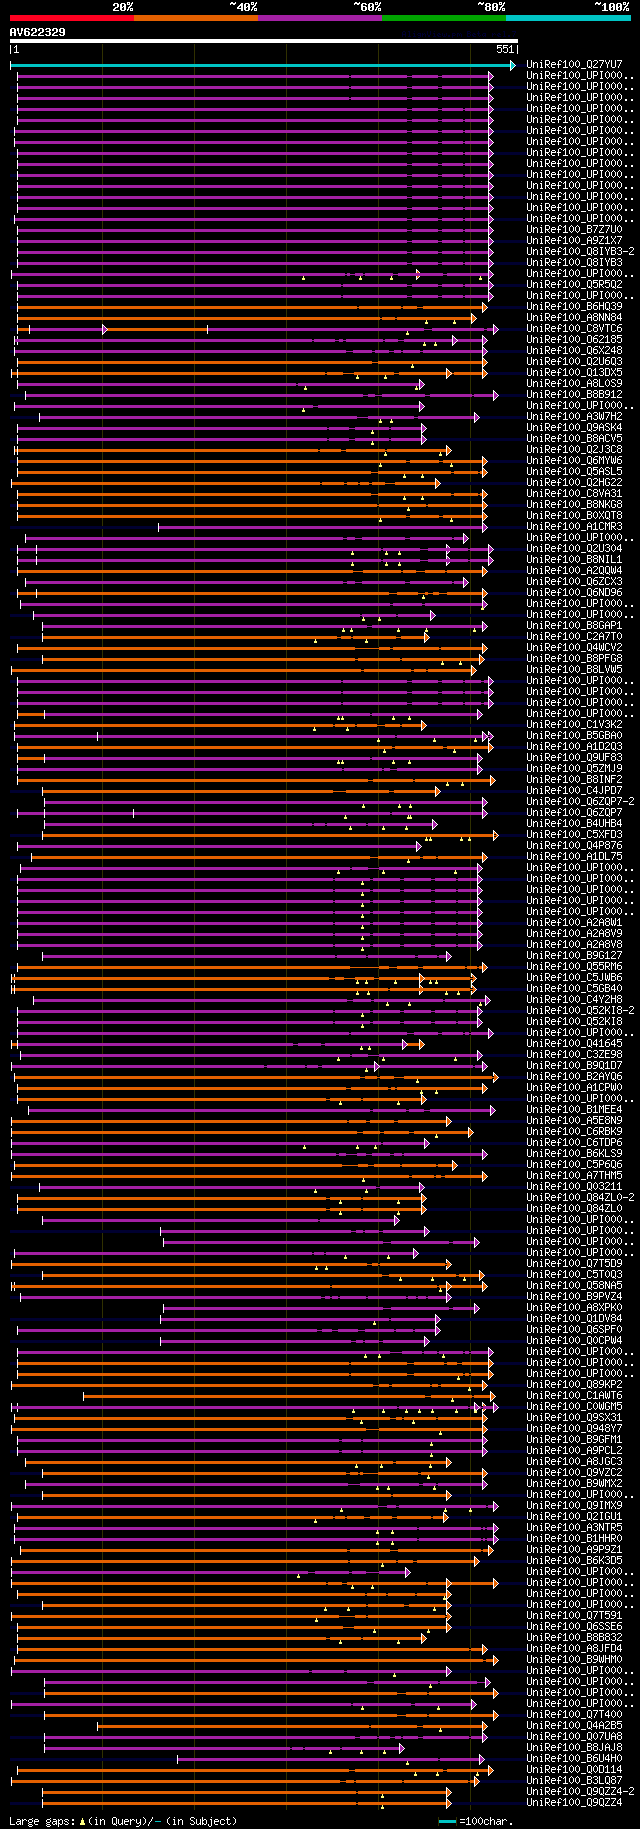Click the UniRef100_C0WGM5 label

574,1406
